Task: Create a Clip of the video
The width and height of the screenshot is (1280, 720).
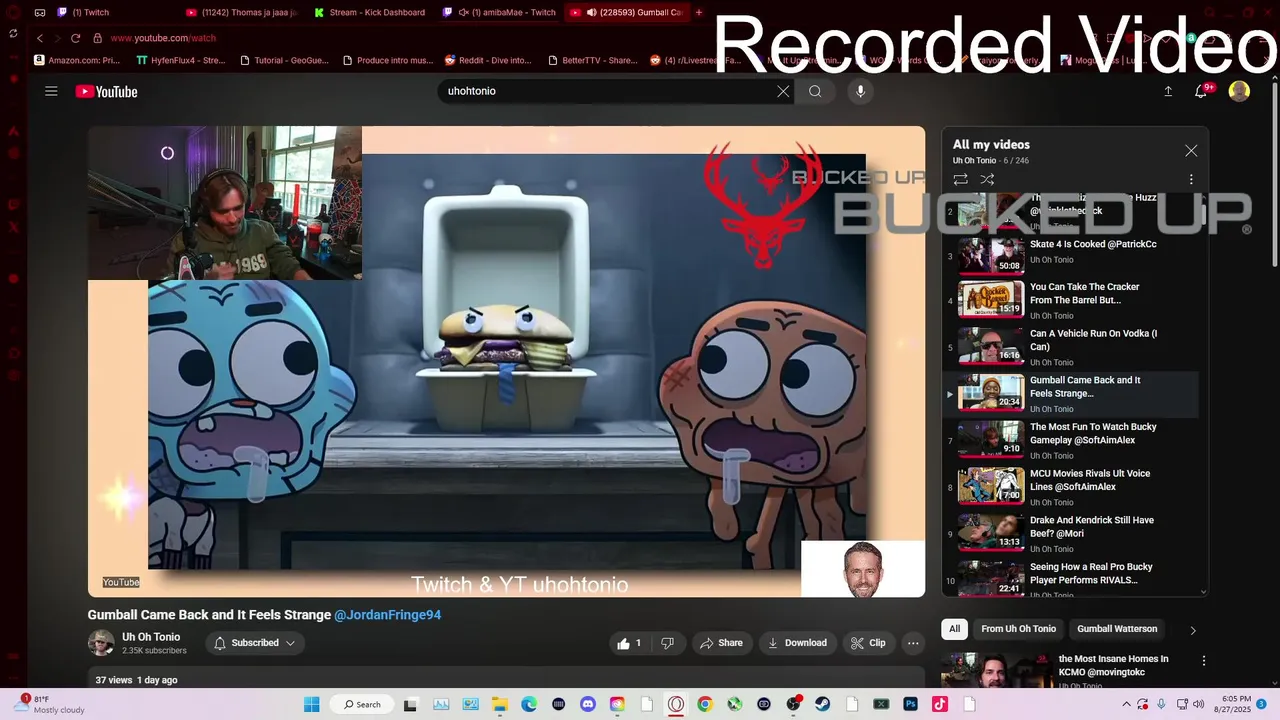Action: pyautogui.click(x=868, y=643)
